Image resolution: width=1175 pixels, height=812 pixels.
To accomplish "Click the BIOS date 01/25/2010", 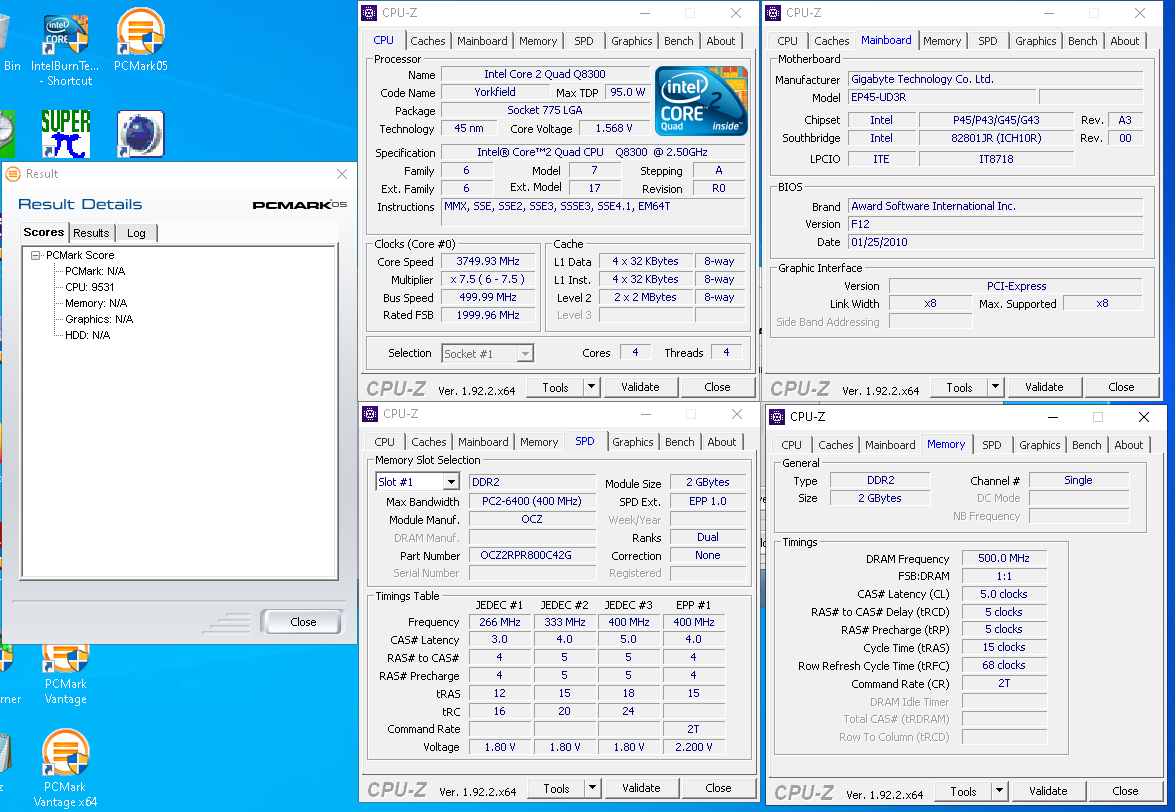I will click(x=996, y=242).
